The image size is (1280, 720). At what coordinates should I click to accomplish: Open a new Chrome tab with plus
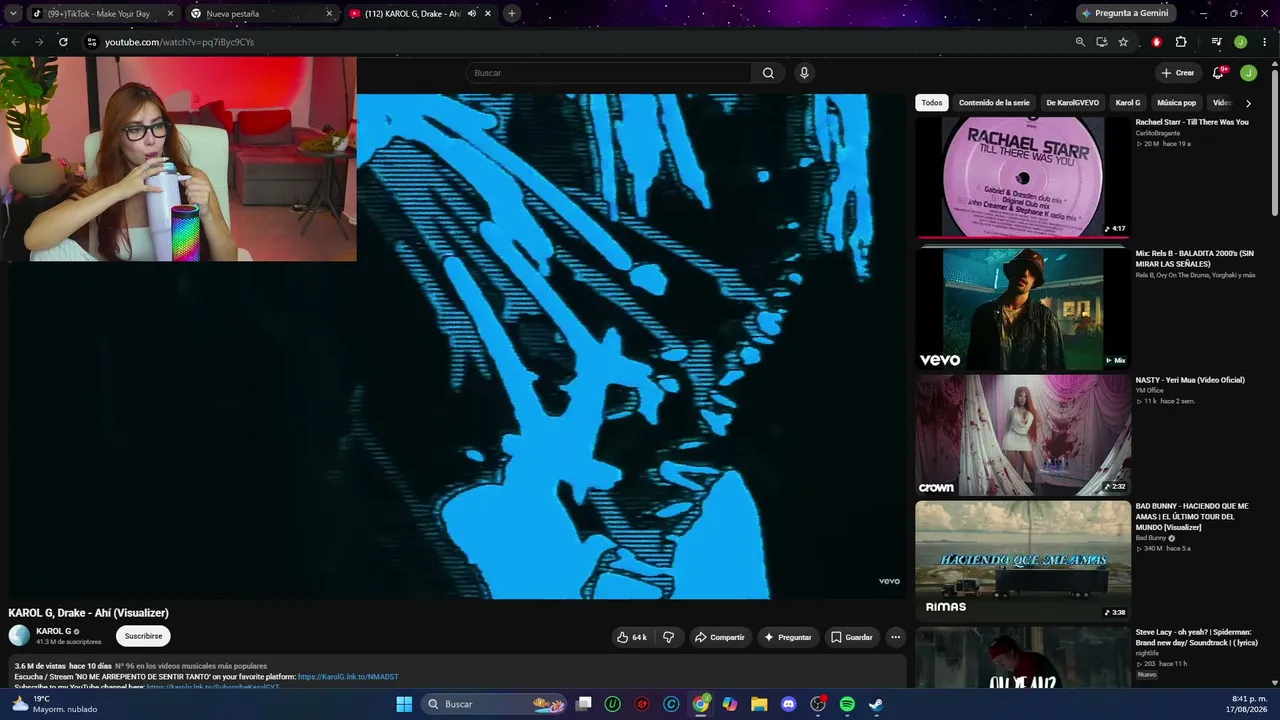point(512,14)
